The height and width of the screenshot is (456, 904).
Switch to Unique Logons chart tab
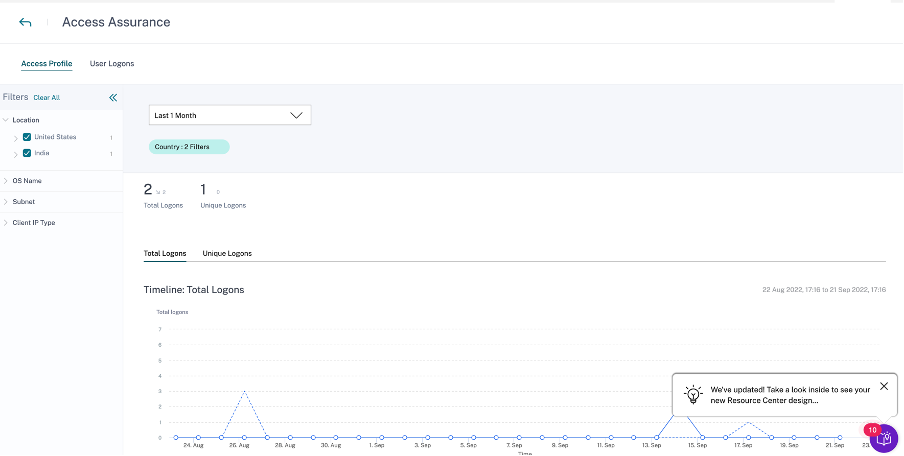(x=227, y=254)
